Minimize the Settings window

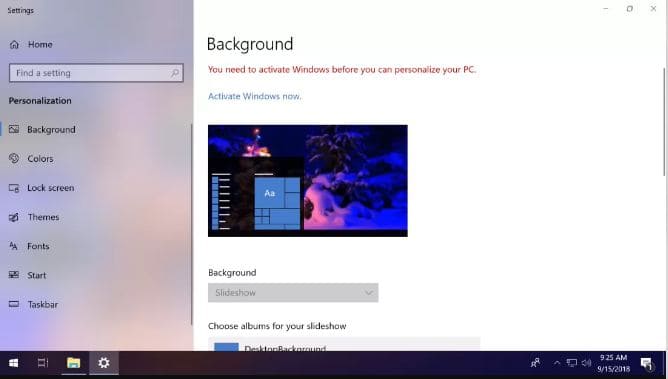coord(605,9)
